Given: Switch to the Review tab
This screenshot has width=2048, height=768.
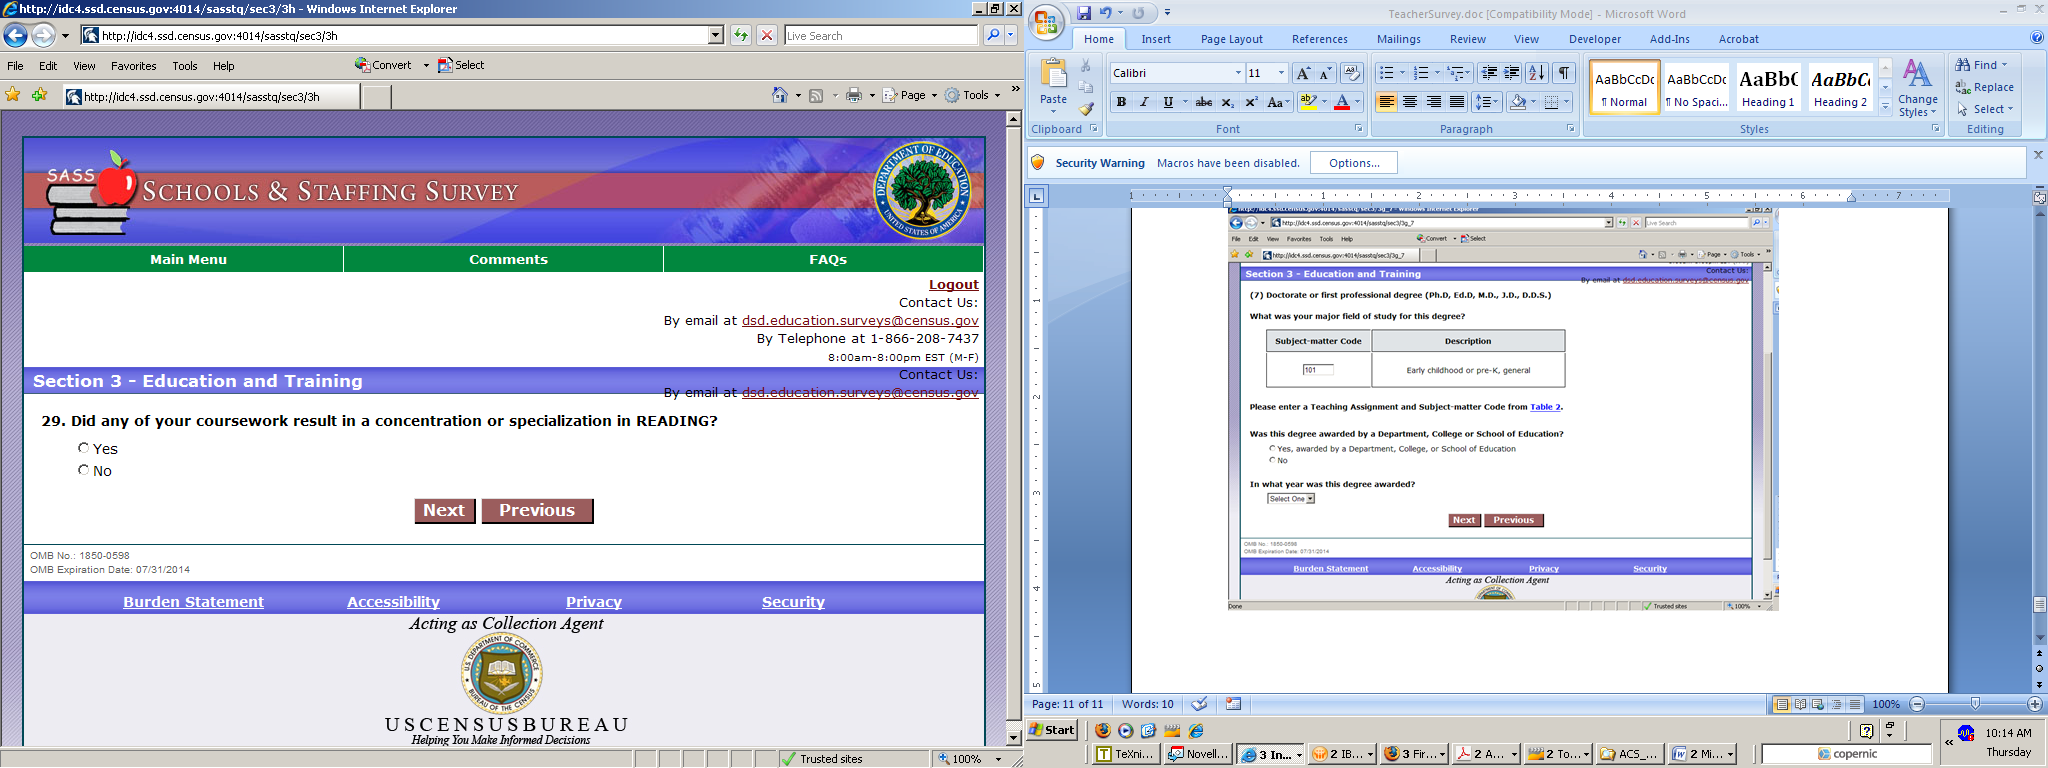Looking at the screenshot, I should (x=1467, y=39).
